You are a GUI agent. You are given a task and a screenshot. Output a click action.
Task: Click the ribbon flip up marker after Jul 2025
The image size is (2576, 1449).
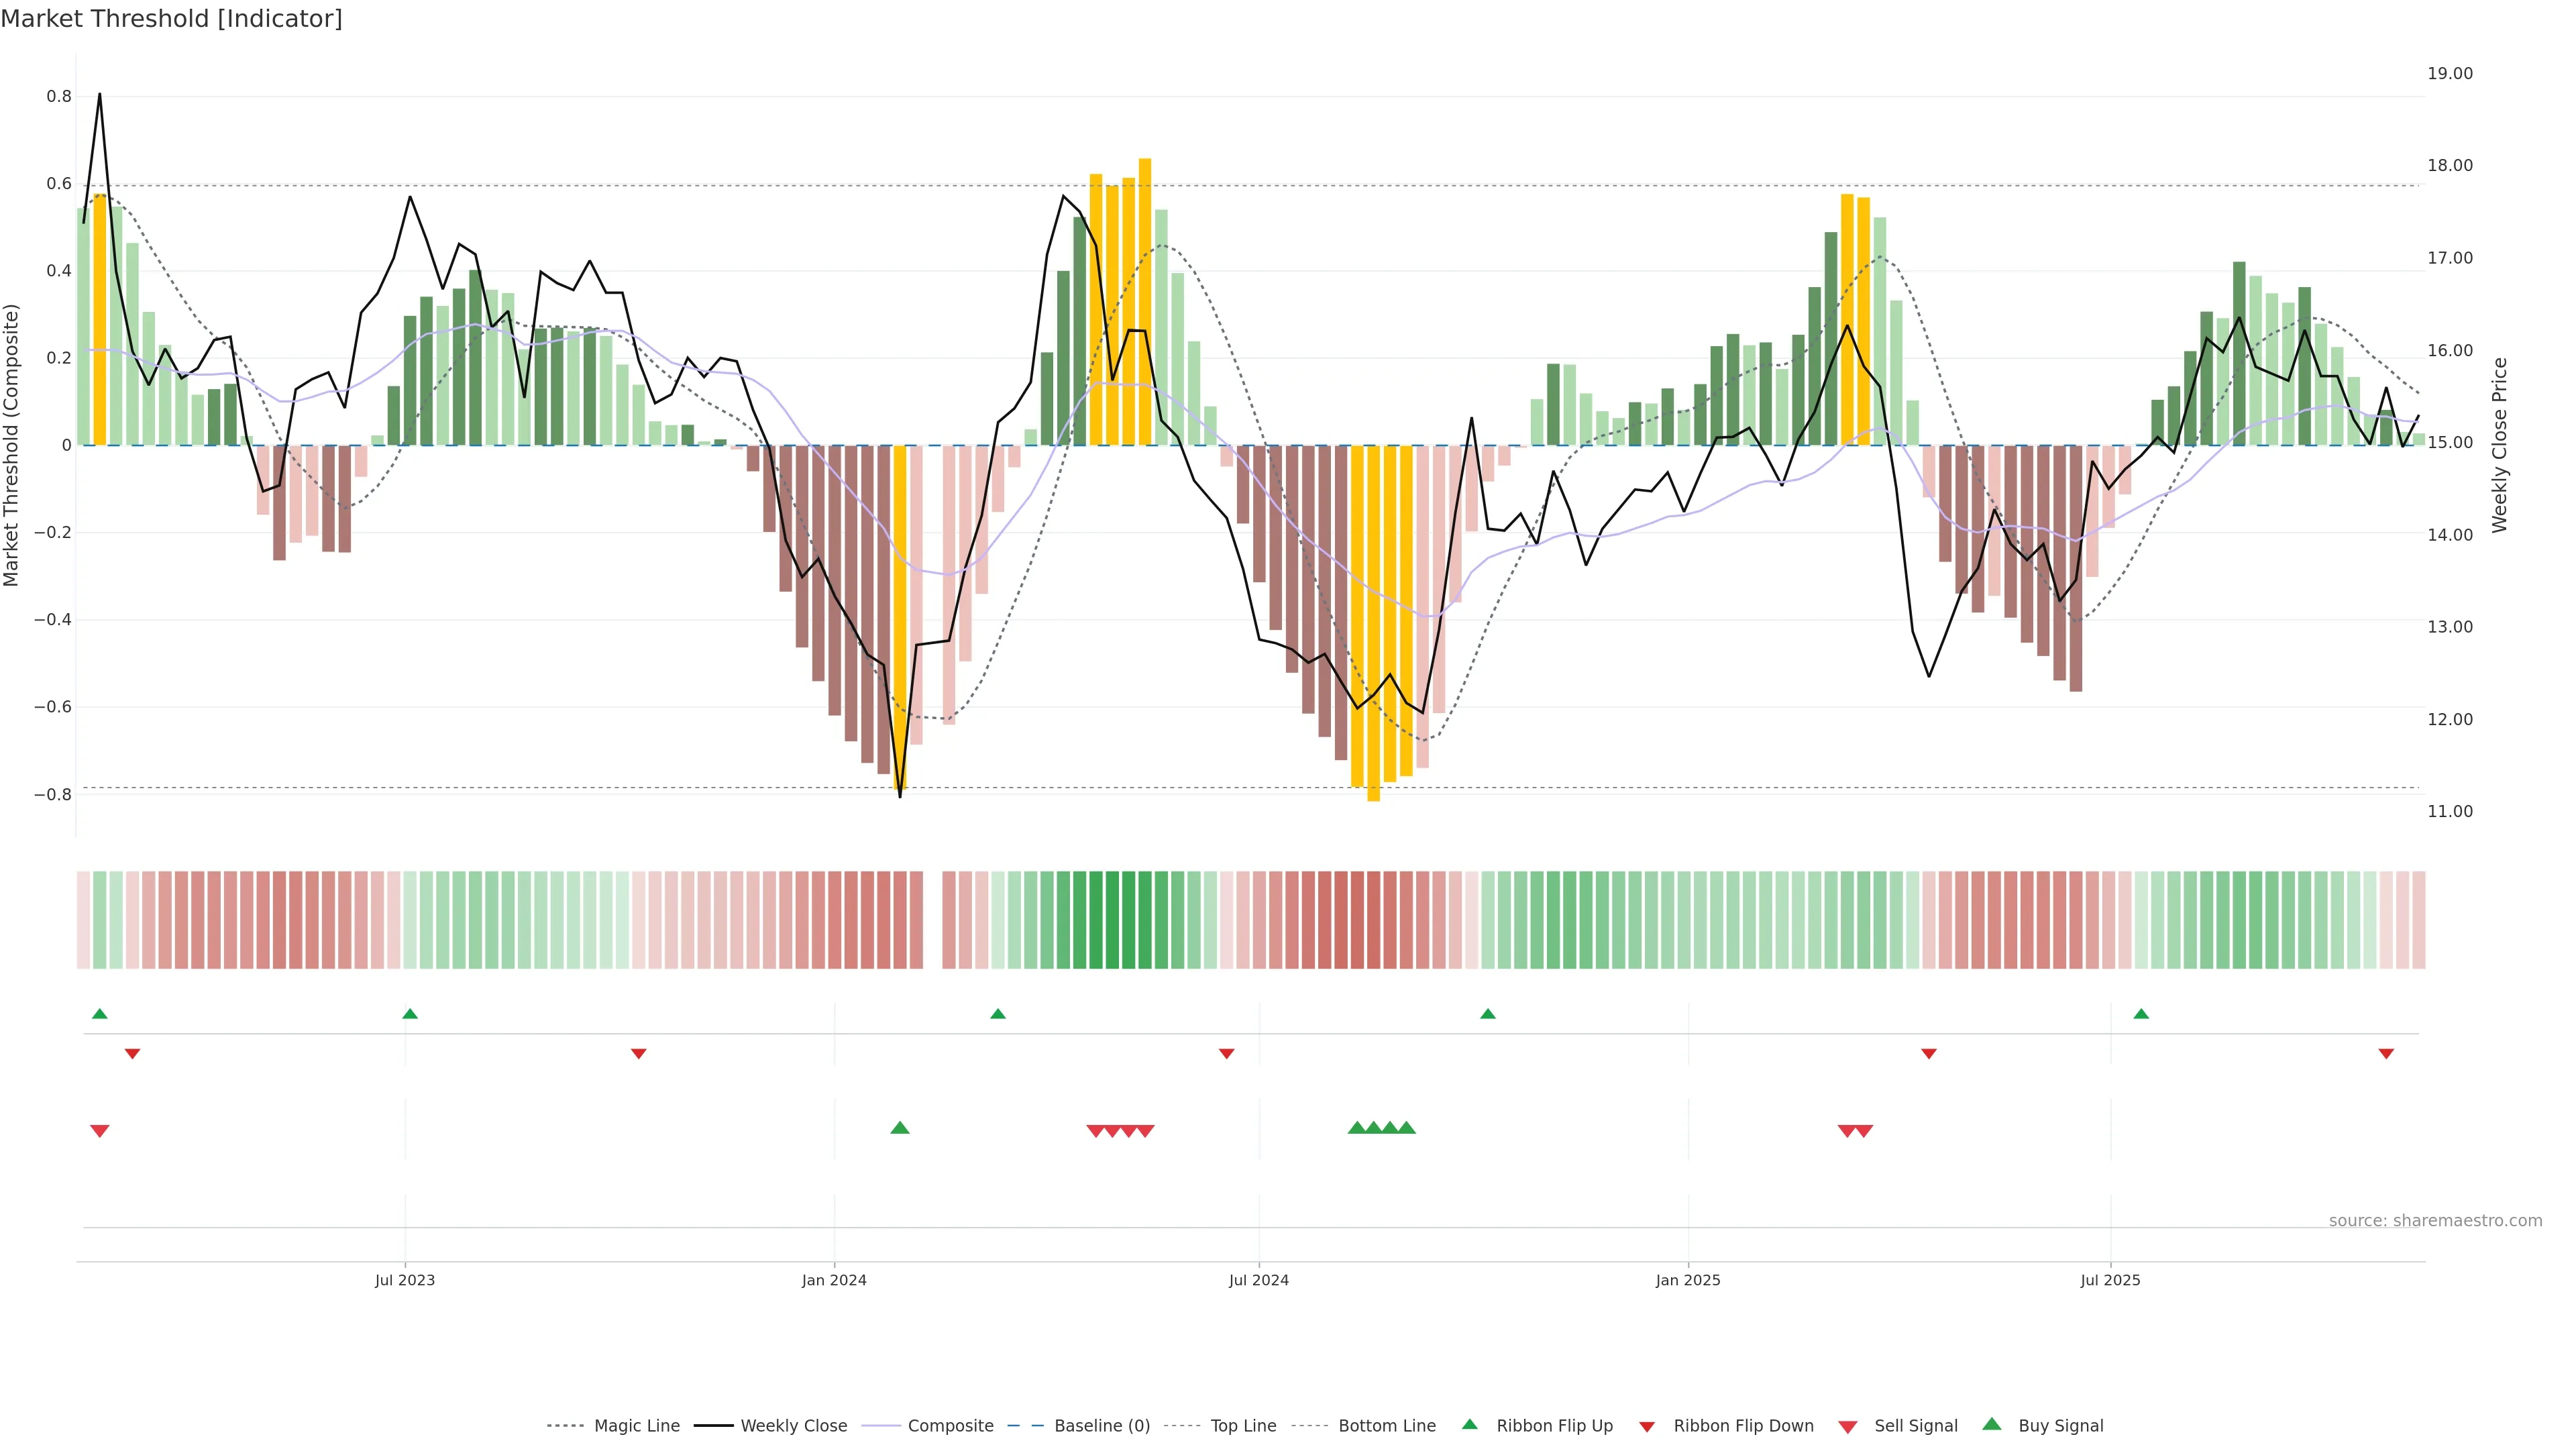(2141, 1014)
